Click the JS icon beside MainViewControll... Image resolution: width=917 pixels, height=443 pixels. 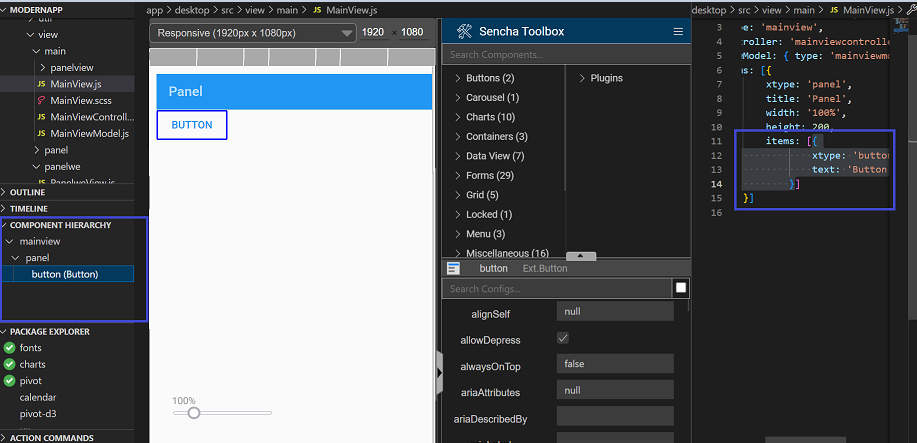[x=42, y=117]
